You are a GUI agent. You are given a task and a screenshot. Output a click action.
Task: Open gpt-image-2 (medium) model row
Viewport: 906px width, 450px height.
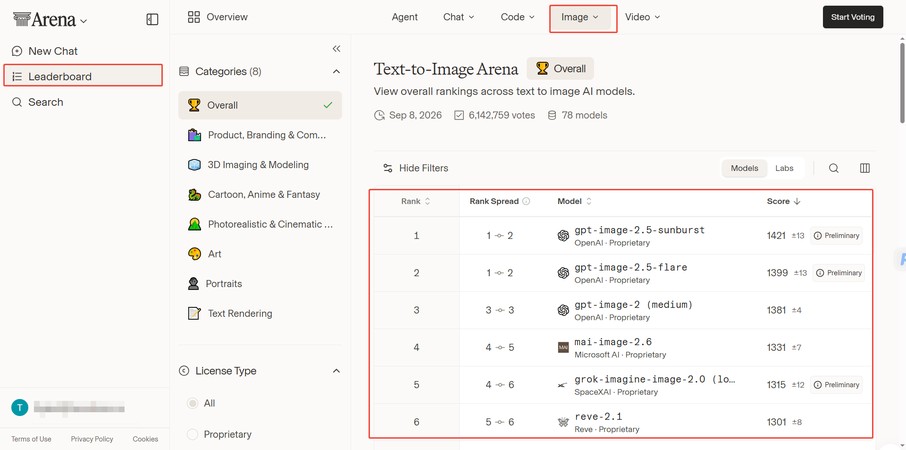623,310
